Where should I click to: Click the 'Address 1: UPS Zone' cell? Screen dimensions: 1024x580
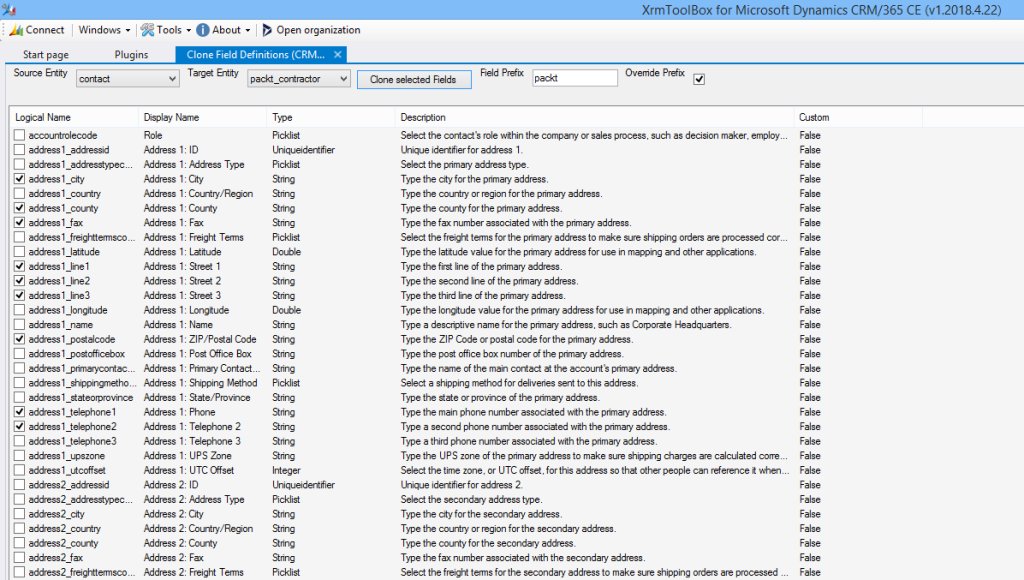click(x=187, y=456)
